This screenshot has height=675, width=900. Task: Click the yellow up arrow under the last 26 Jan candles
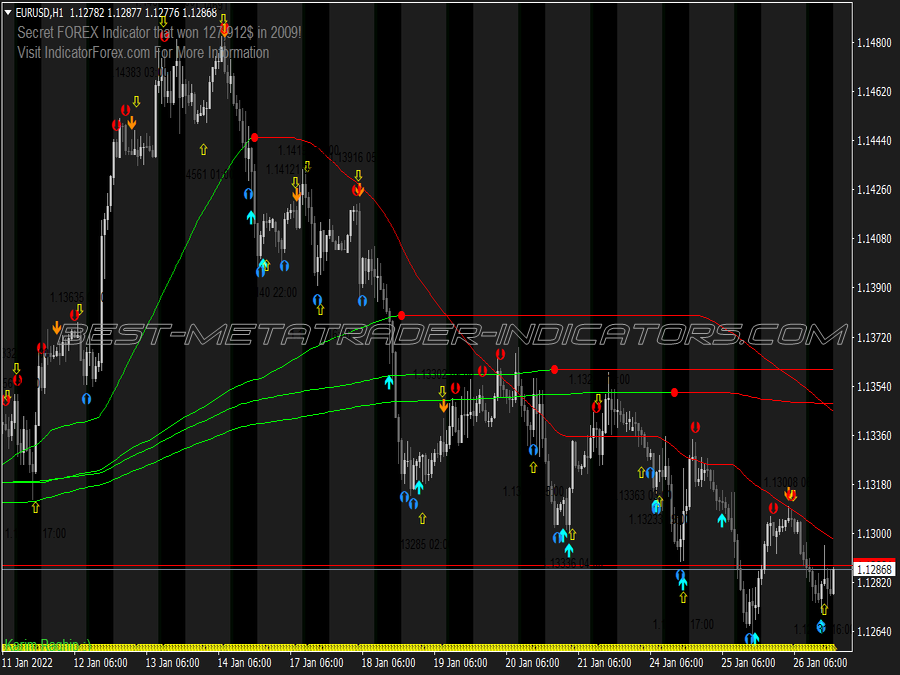tap(824, 609)
